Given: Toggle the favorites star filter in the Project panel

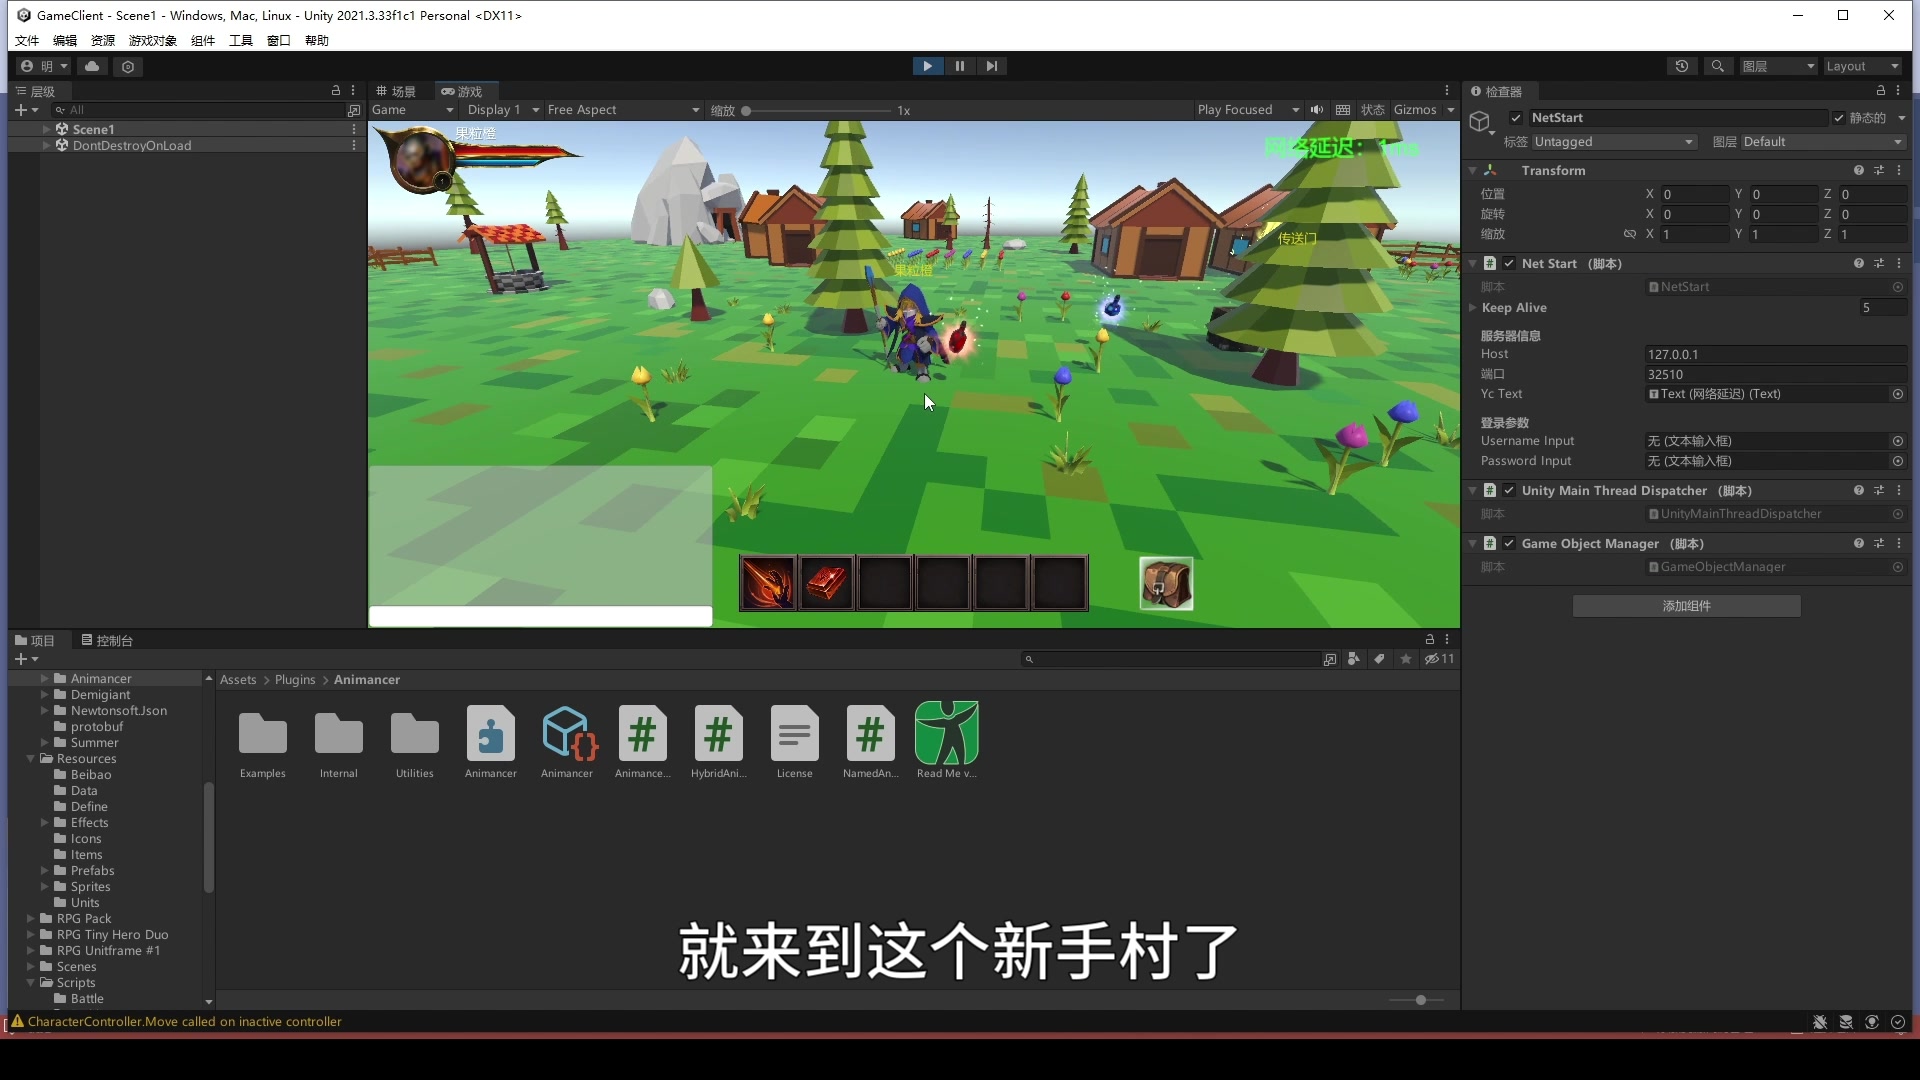Looking at the screenshot, I should (x=1406, y=659).
